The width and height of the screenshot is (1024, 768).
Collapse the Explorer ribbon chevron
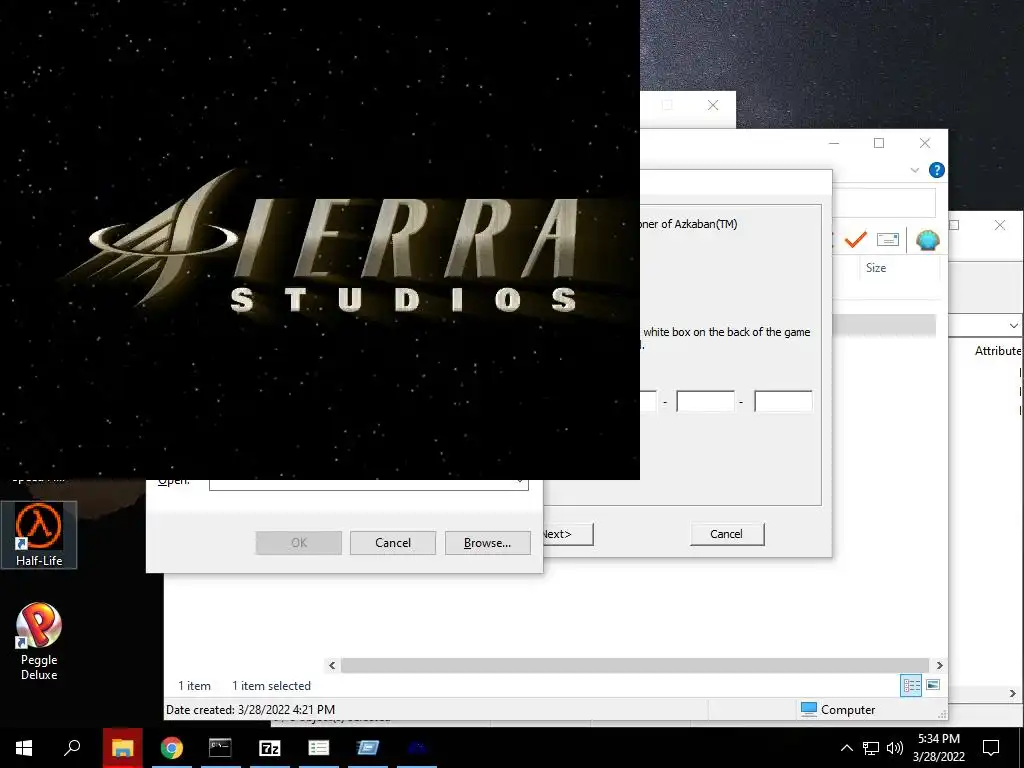(x=914, y=170)
